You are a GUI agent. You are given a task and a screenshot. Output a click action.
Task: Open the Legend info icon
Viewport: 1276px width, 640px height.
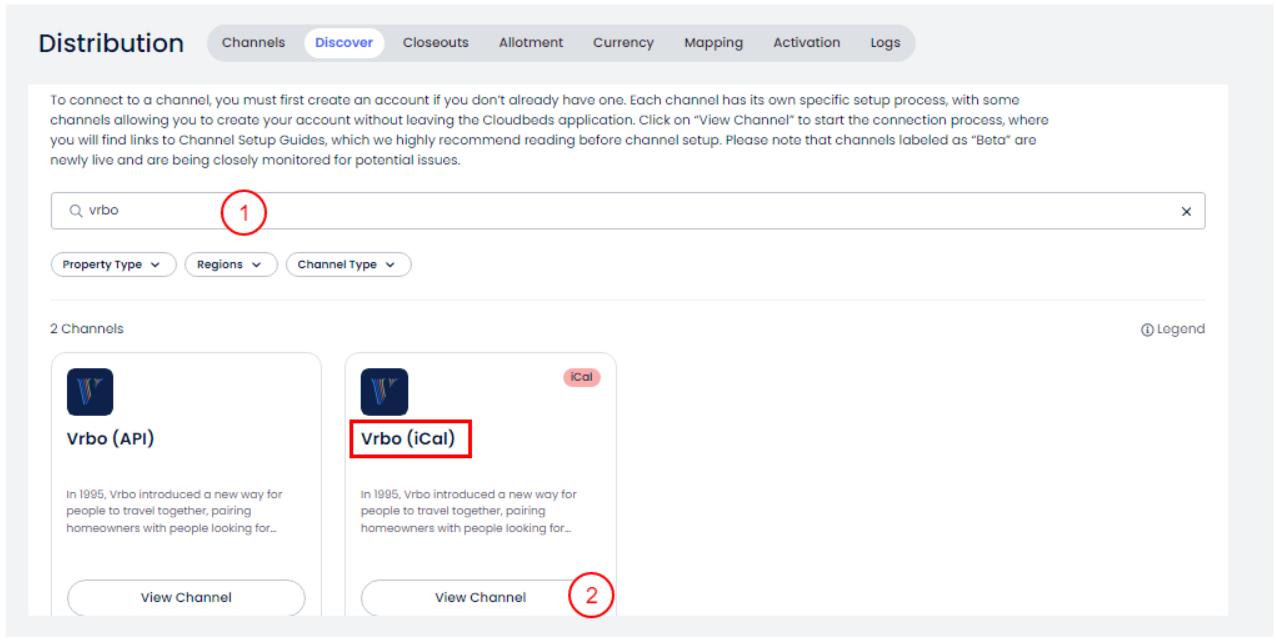pyautogui.click(x=1147, y=330)
